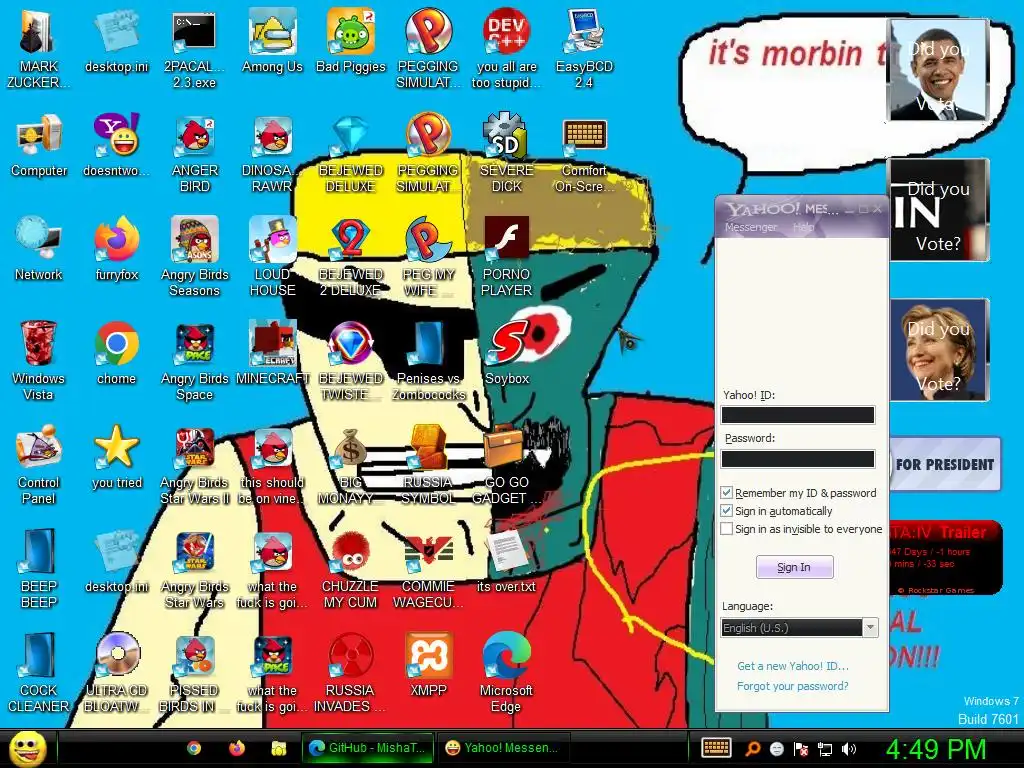The width and height of the screenshot is (1024, 768).
Task: Click into the Yahoo! ID field
Action: coord(797,415)
